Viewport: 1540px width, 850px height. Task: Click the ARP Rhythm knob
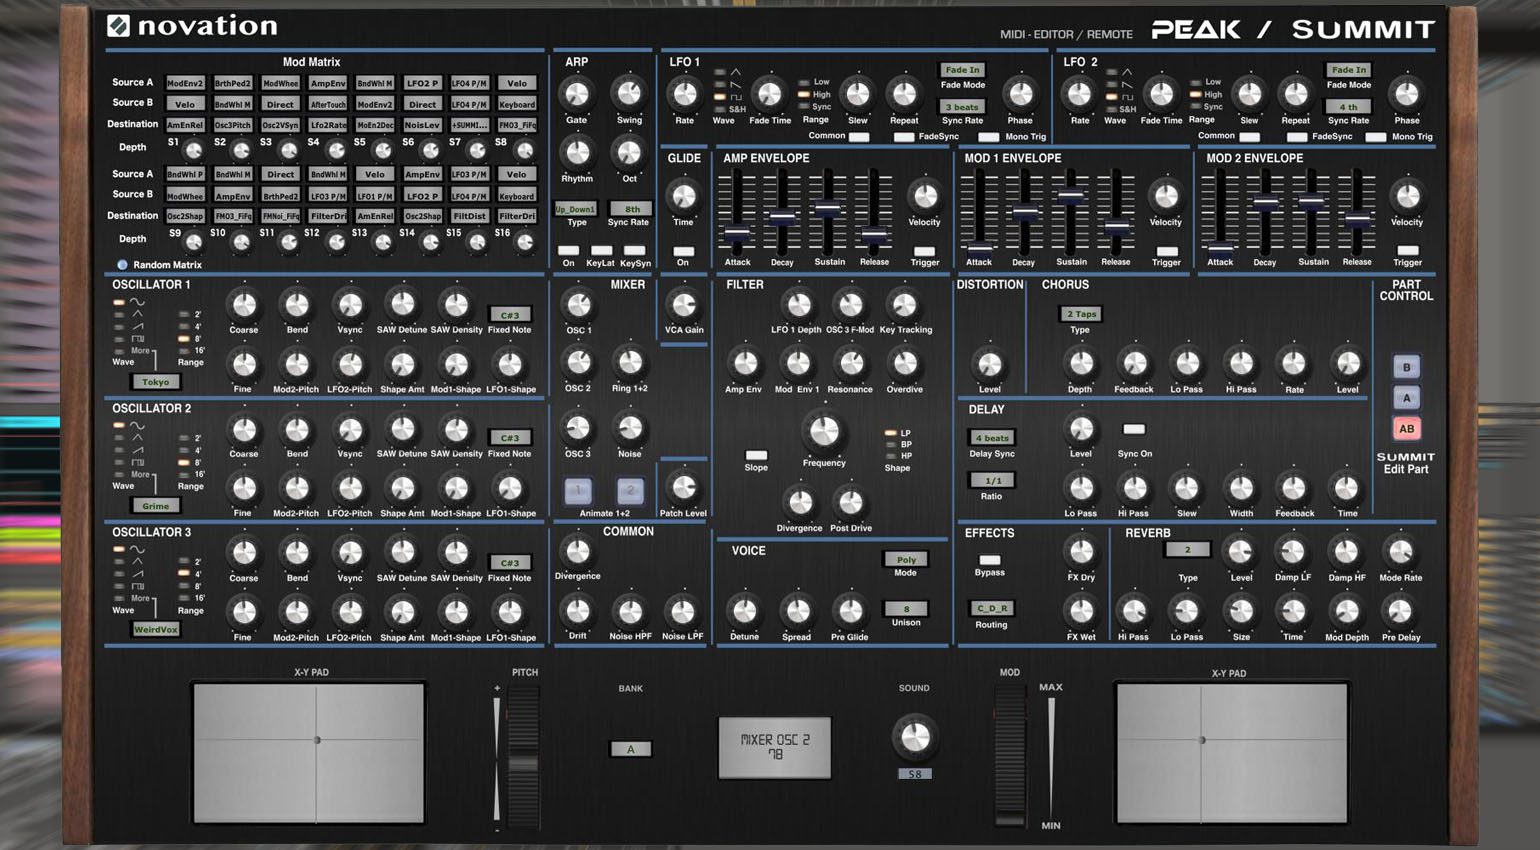[x=576, y=153]
